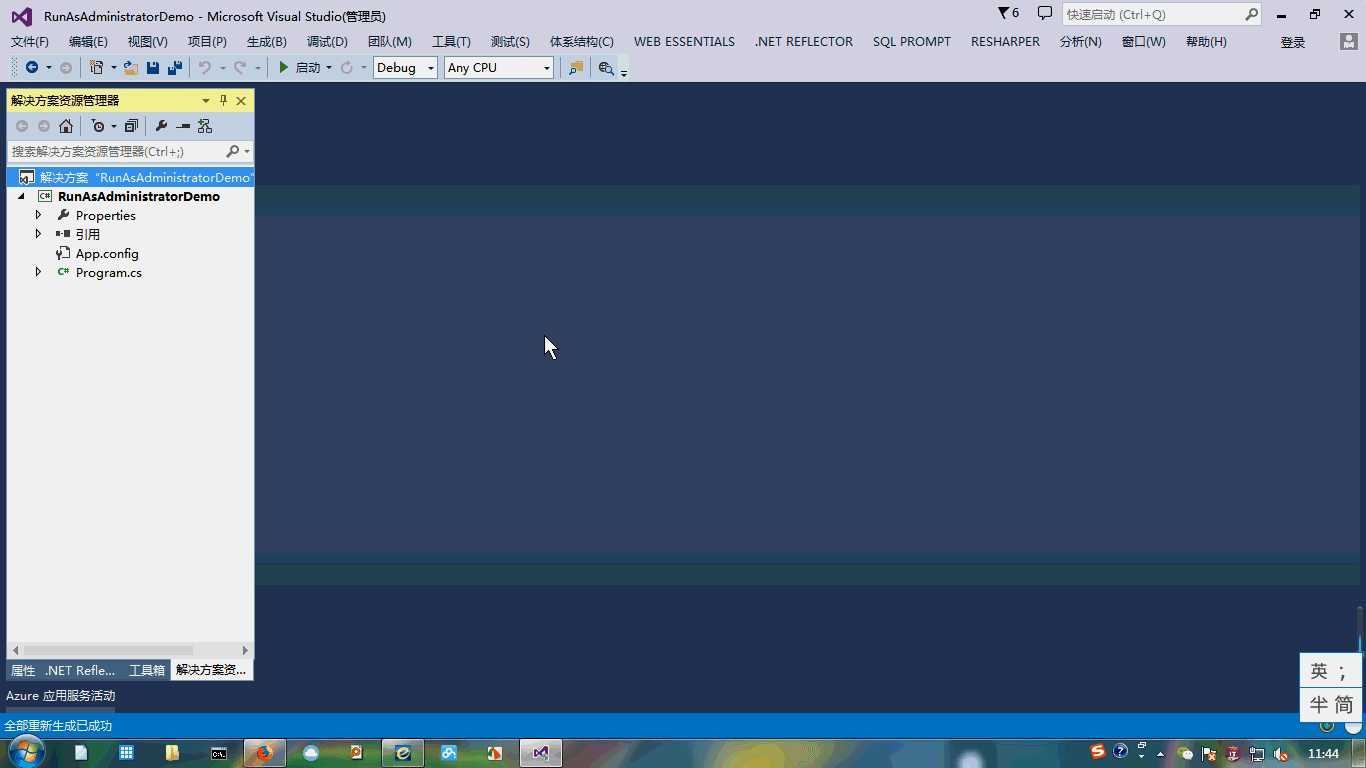1366x768 pixels.
Task: Navigate backward using the blue back arrow
Action: (x=32, y=68)
